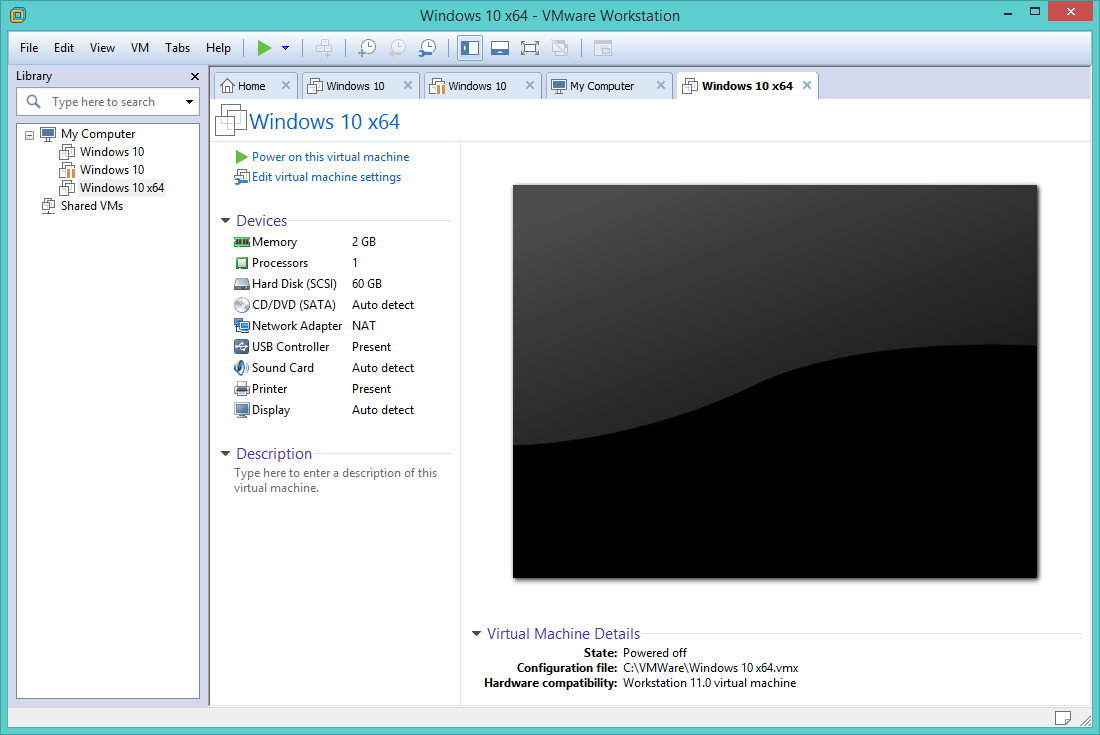Collapse the Virtual Machine Details section

click(x=476, y=633)
